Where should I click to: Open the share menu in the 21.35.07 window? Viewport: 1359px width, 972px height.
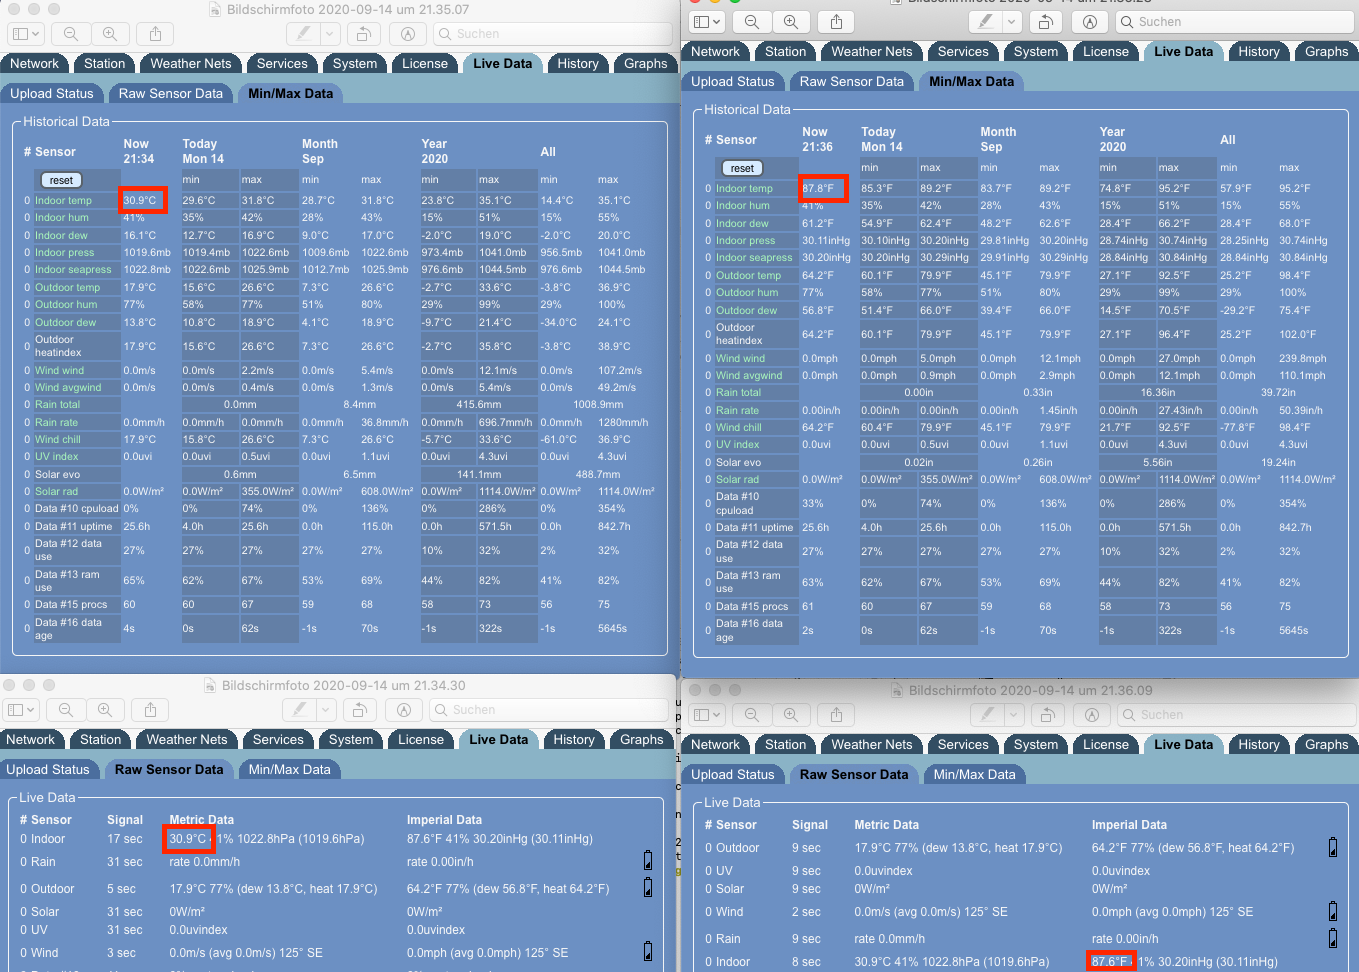pos(155,33)
